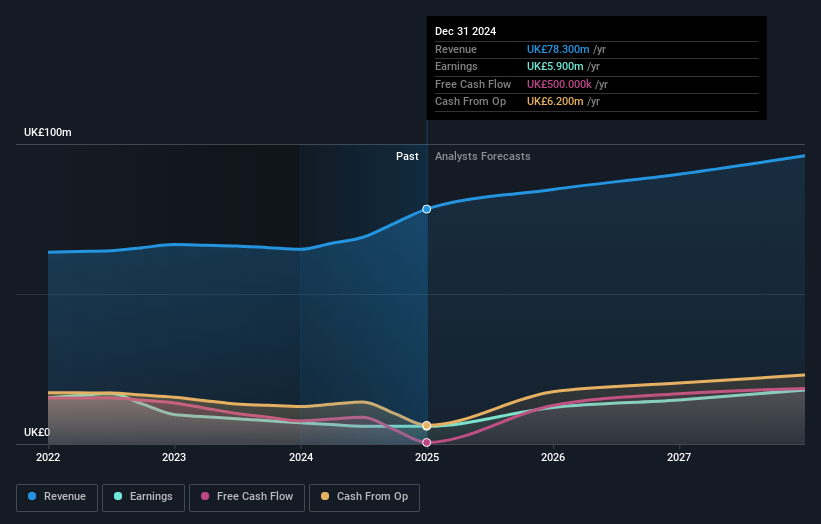Click the 2026 x-axis label
Image resolution: width=821 pixels, height=524 pixels.
(x=553, y=458)
